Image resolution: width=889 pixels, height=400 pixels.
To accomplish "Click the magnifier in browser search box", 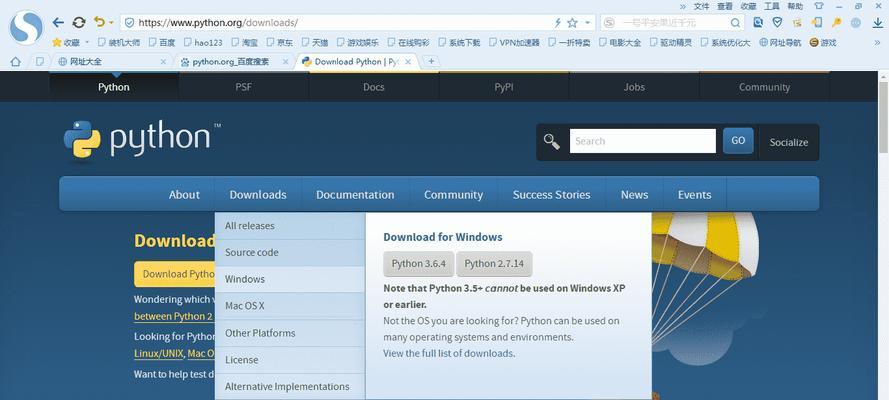I will click(x=735, y=23).
